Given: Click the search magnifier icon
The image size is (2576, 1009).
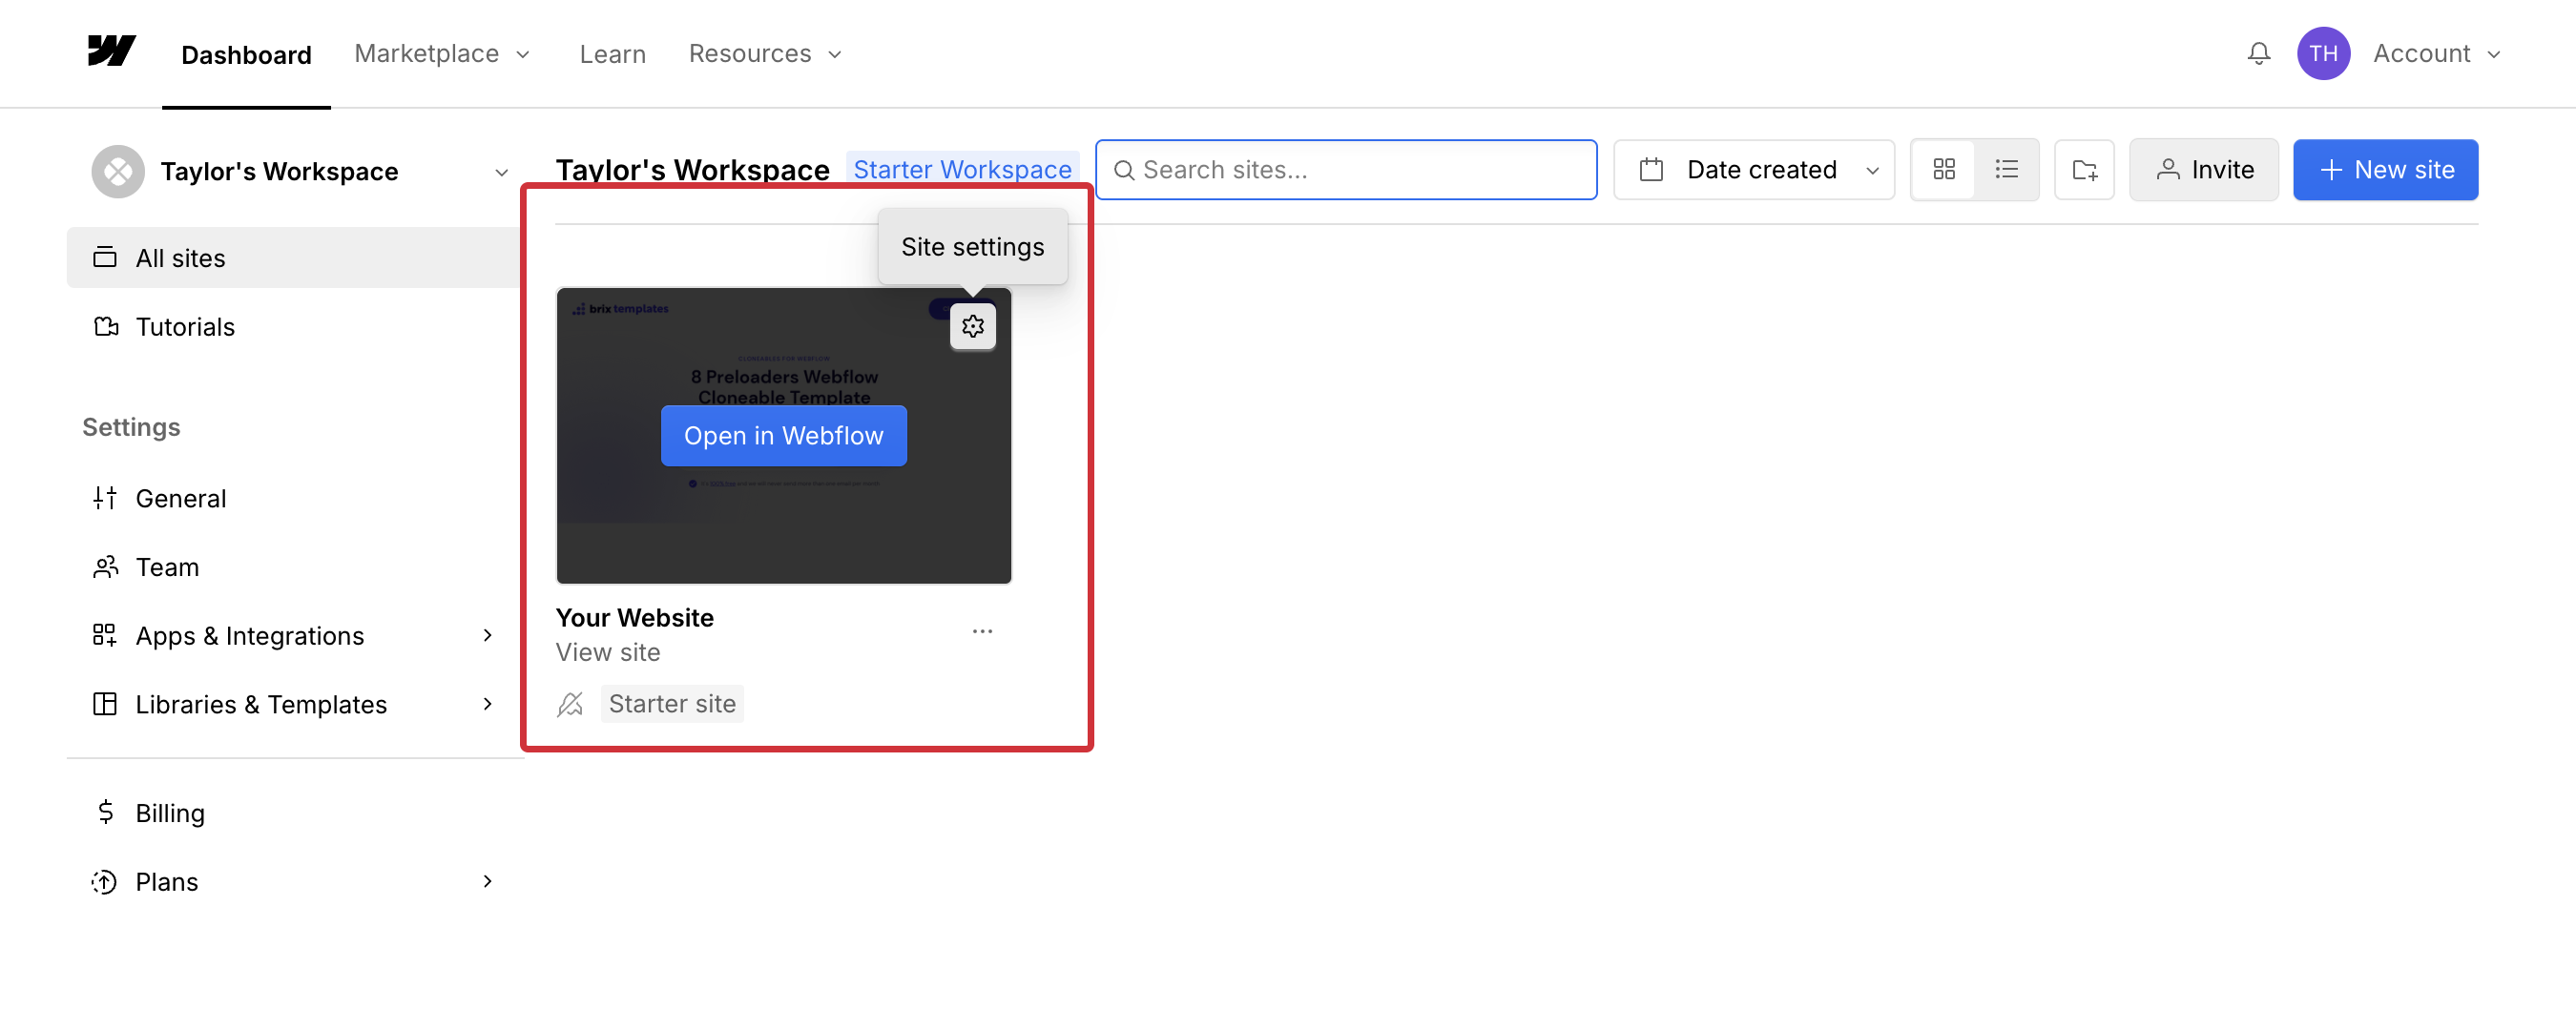Looking at the screenshot, I should tap(1123, 171).
